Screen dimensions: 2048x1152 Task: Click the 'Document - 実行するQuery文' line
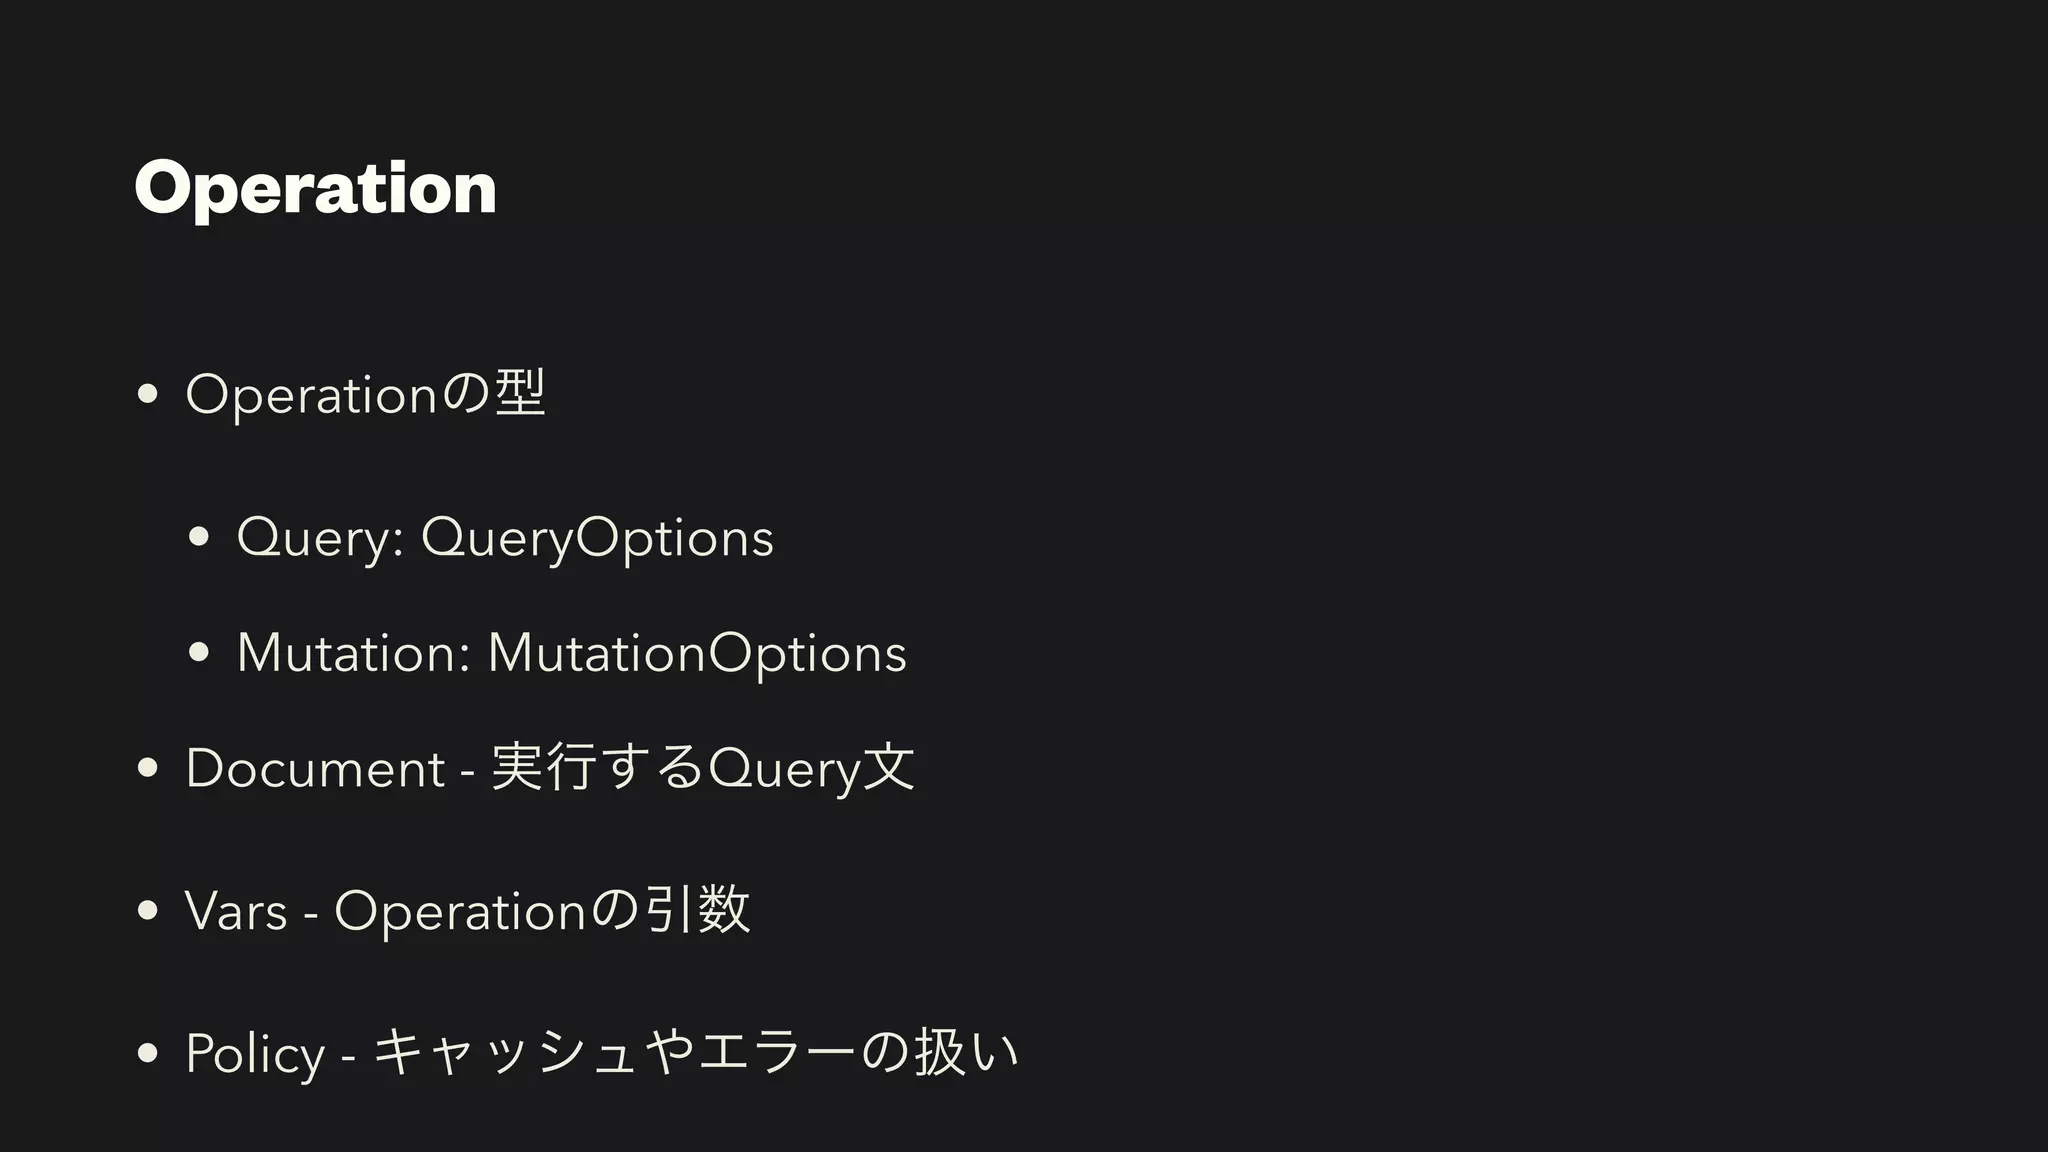[550, 768]
